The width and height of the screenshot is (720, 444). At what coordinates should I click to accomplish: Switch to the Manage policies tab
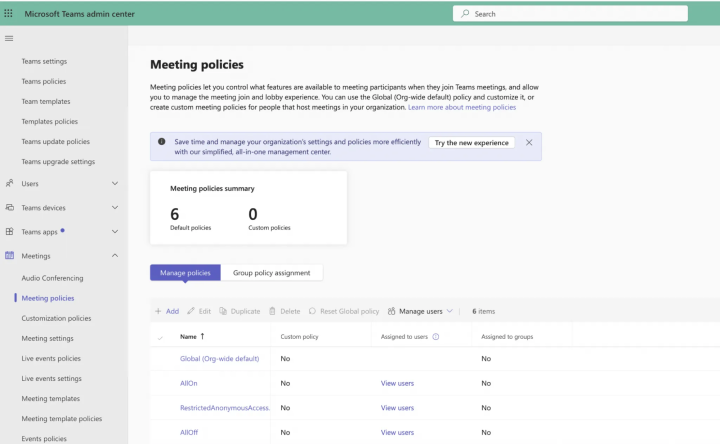(x=185, y=273)
